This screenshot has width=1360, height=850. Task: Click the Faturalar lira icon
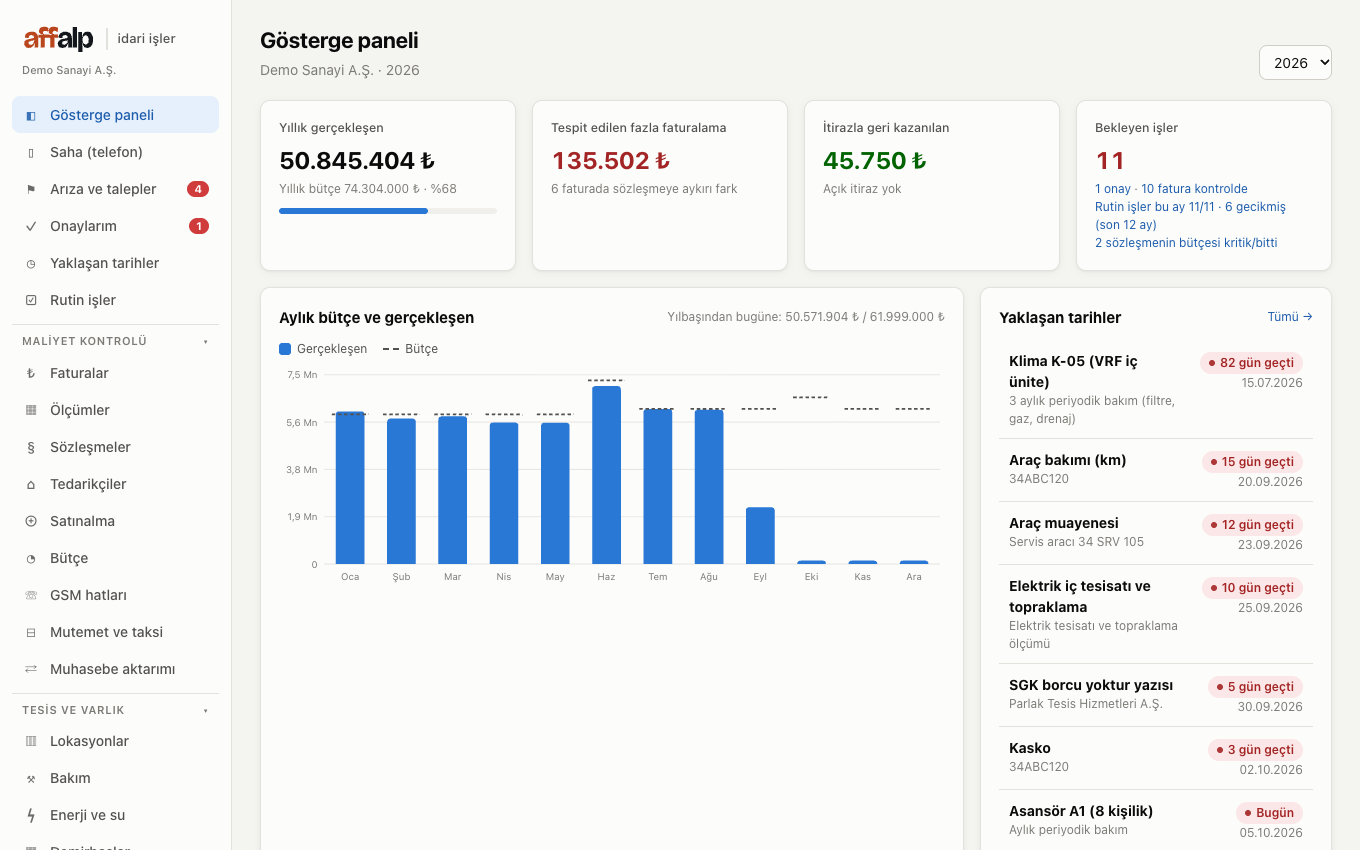point(30,373)
